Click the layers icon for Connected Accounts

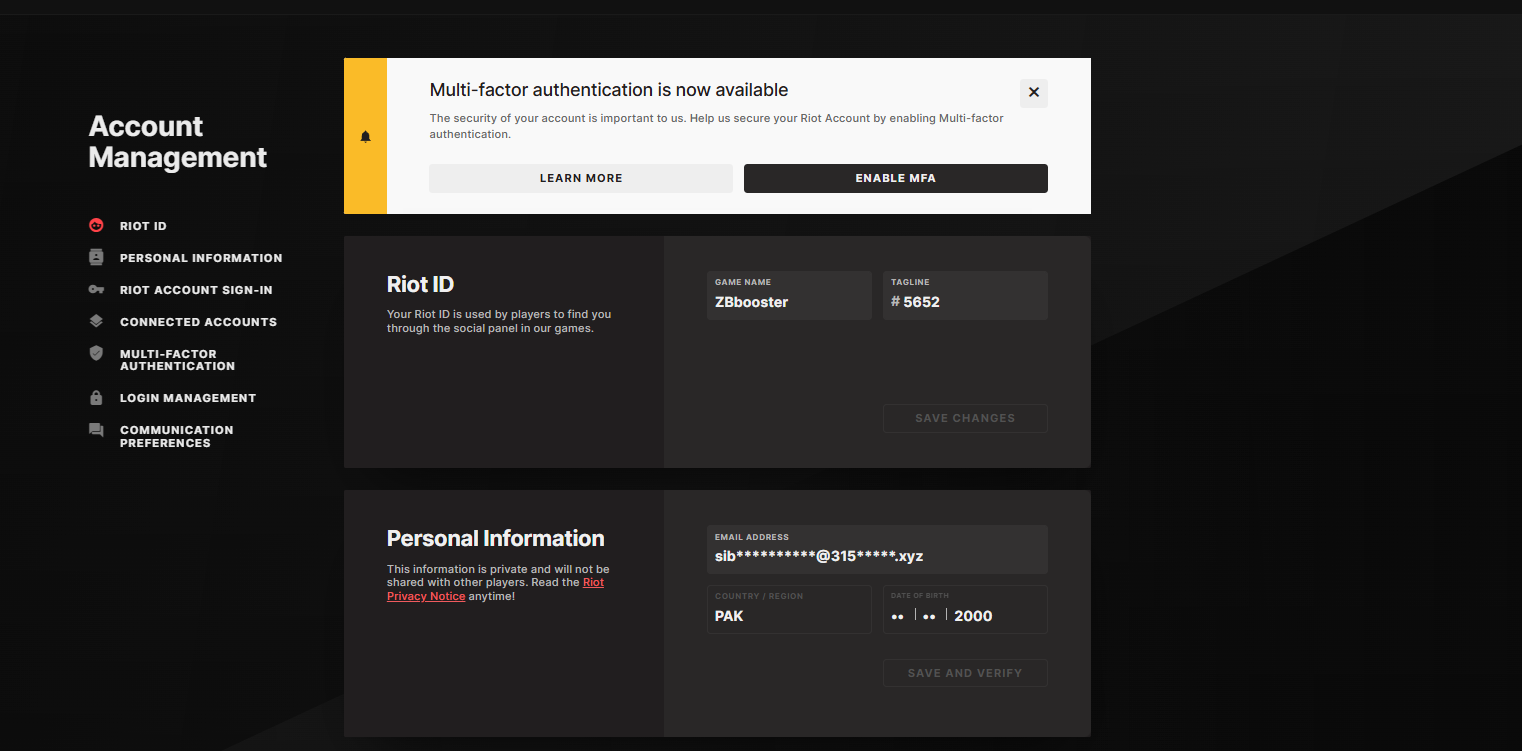click(x=96, y=322)
